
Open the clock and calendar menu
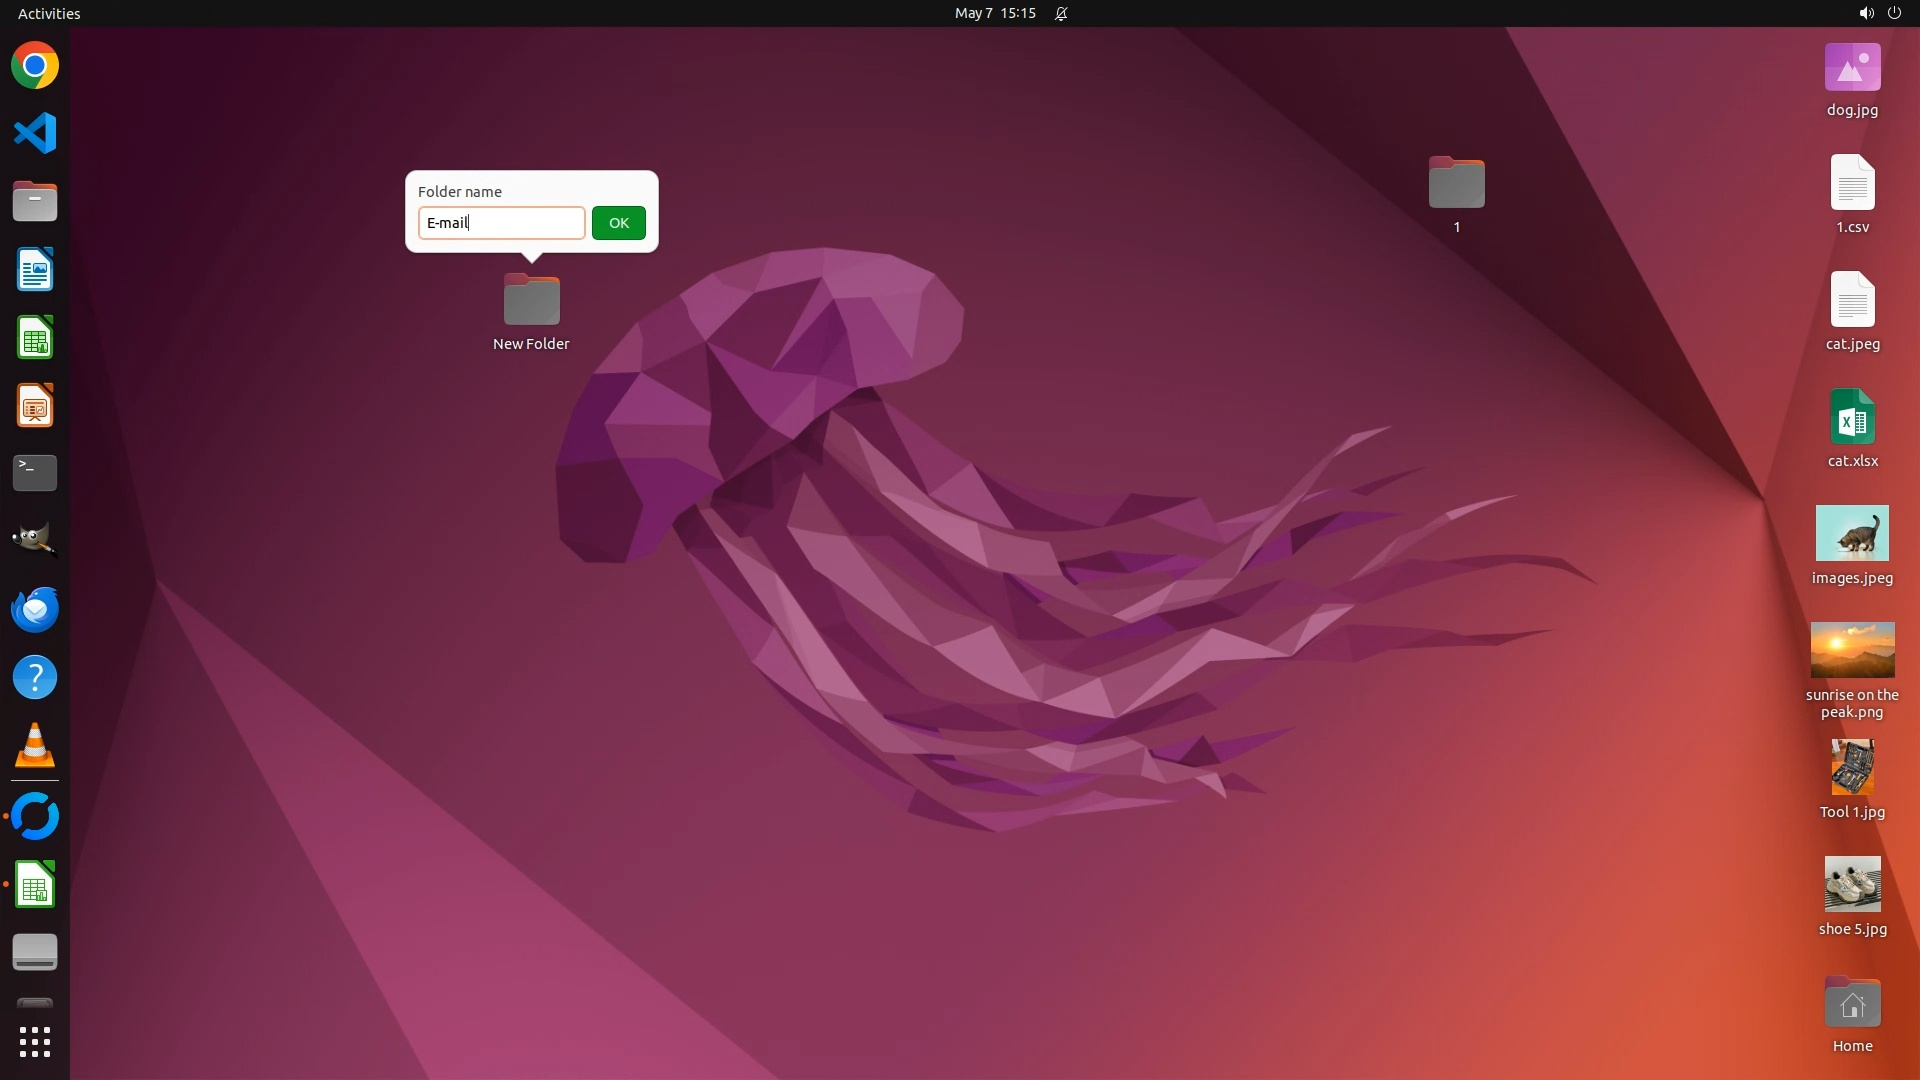(994, 13)
